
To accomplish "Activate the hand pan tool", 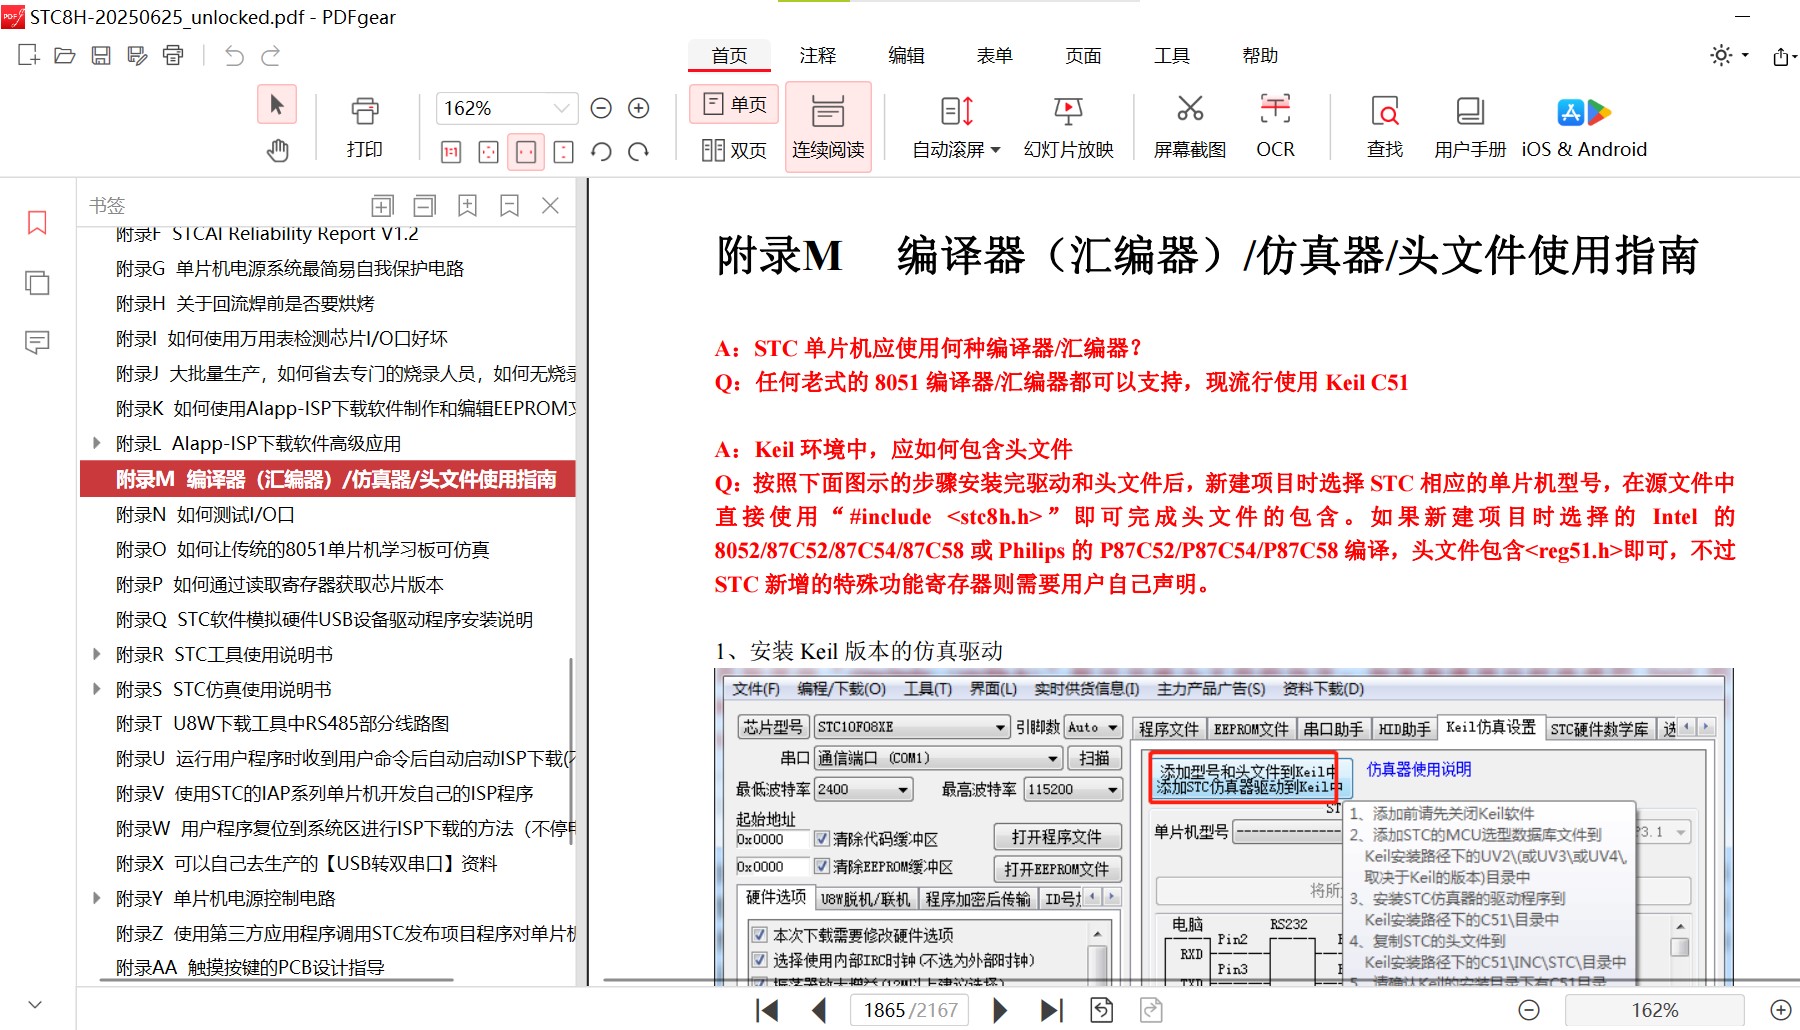I will tap(277, 150).
